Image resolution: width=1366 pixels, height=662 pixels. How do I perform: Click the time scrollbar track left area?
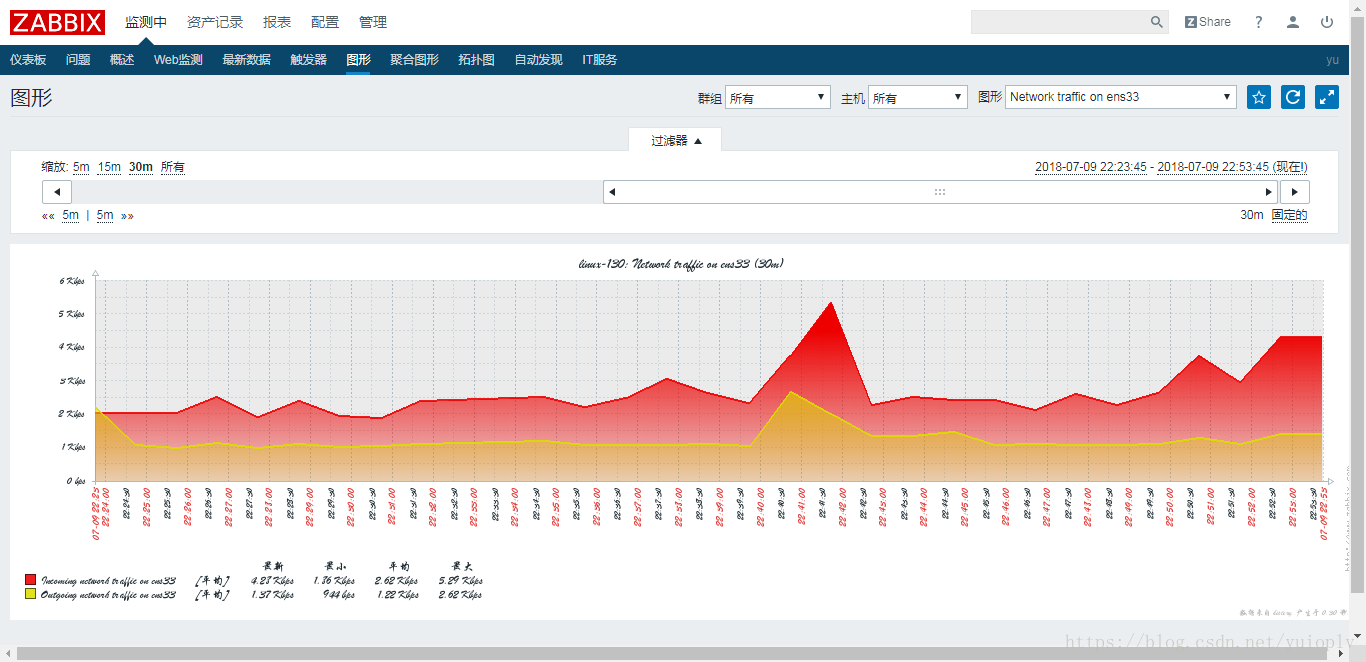(x=337, y=192)
